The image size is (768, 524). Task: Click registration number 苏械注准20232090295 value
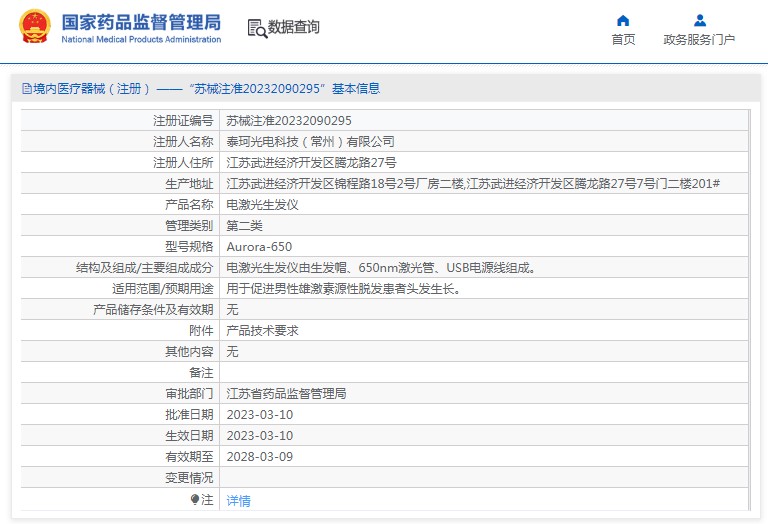[x=289, y=120]
